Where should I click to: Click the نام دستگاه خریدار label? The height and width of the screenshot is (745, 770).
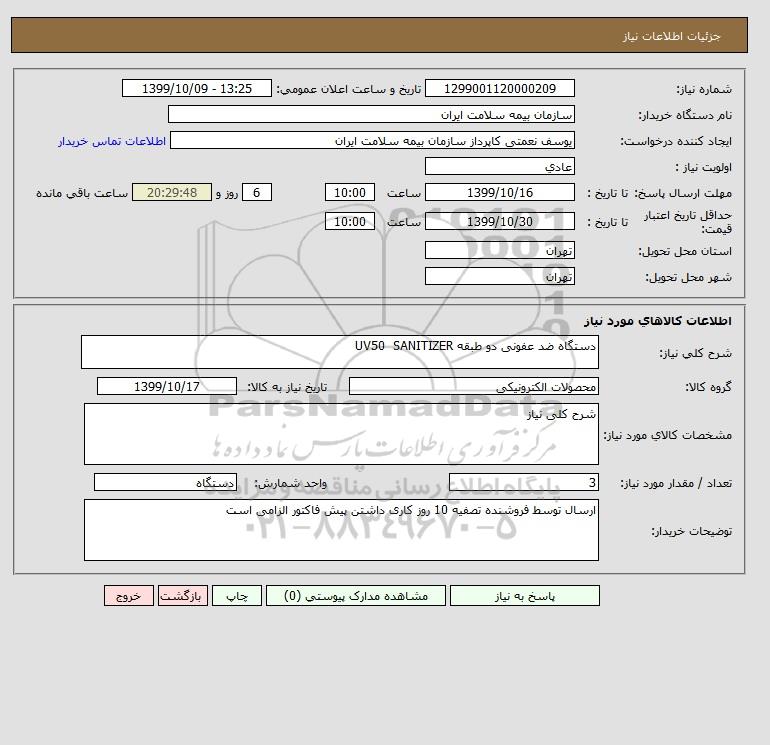[685, 115]
